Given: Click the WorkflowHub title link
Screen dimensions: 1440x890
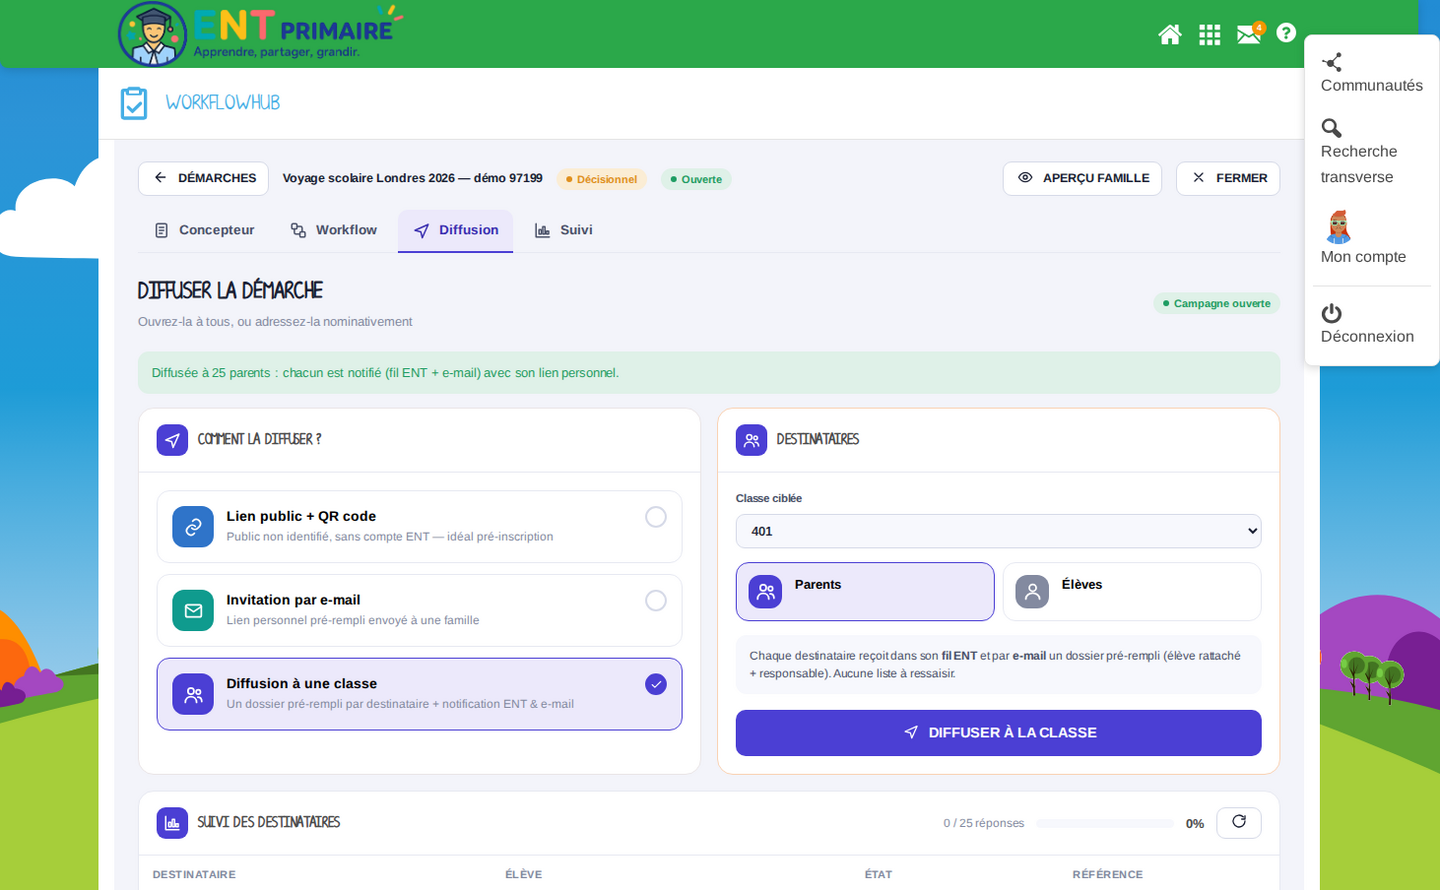Looking at the screenshot, I should coord(223,103).
